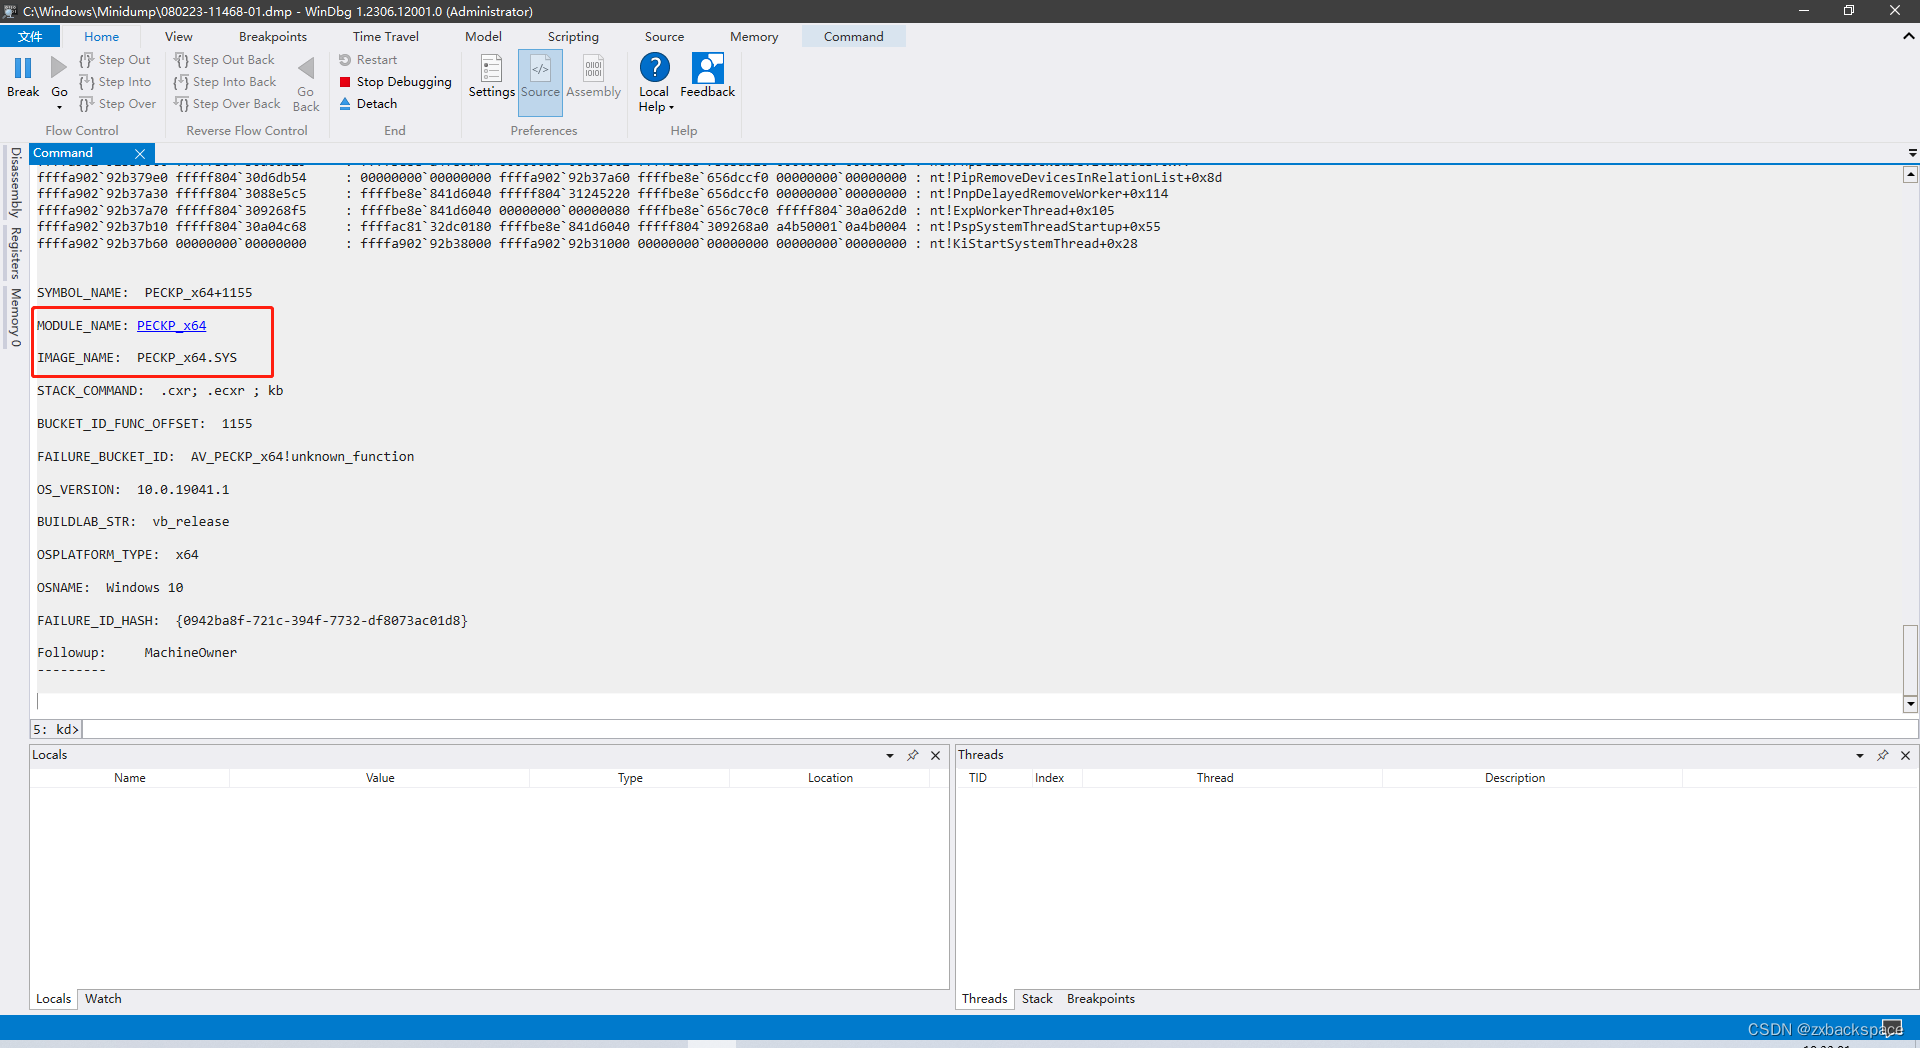Switch to the Memory ribbon tab
This screenshot has width=1920, height=1048.
(x=754, y=36)
